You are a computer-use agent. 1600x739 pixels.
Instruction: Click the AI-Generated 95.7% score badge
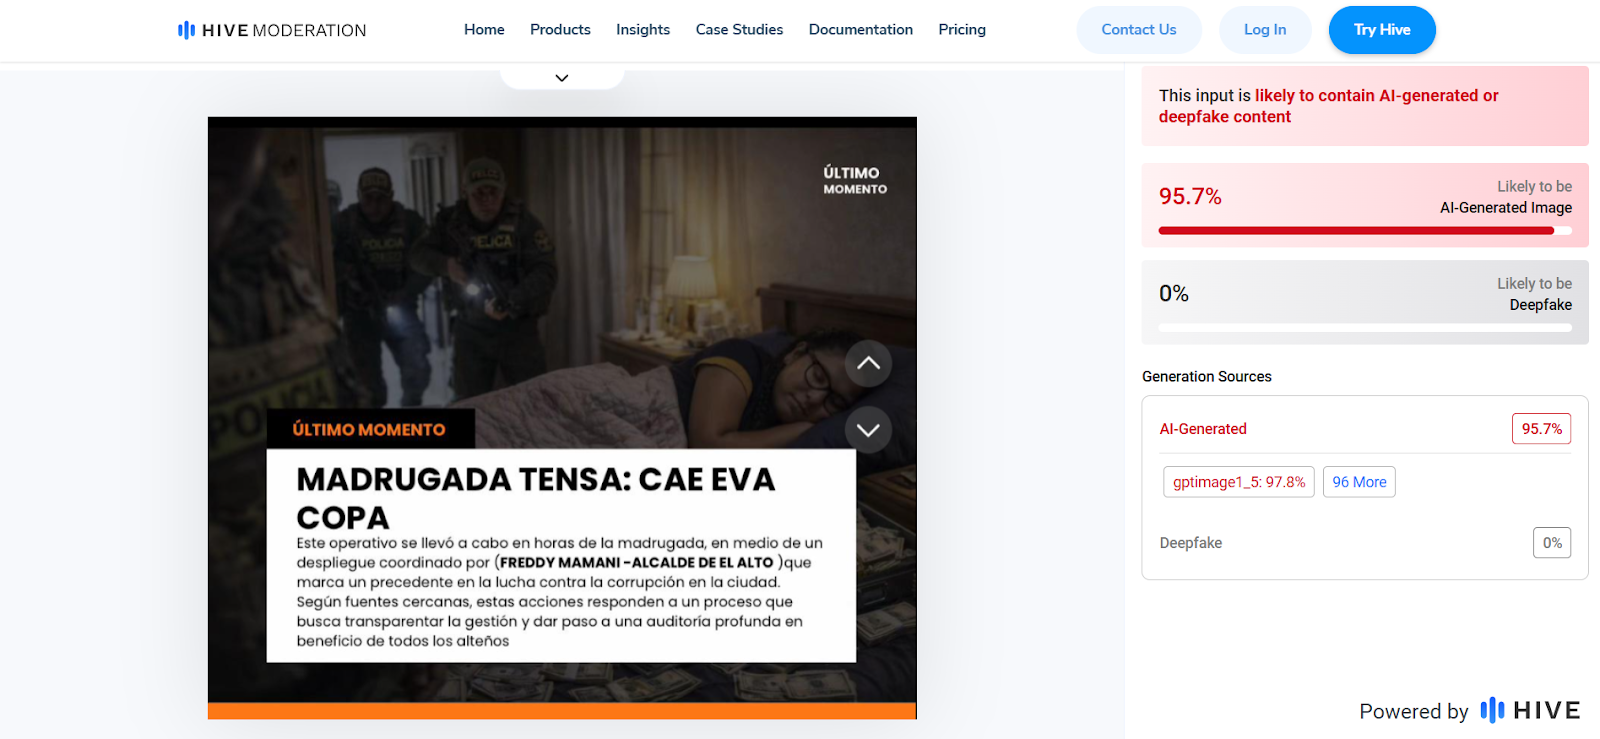[x=1541, y=429]
